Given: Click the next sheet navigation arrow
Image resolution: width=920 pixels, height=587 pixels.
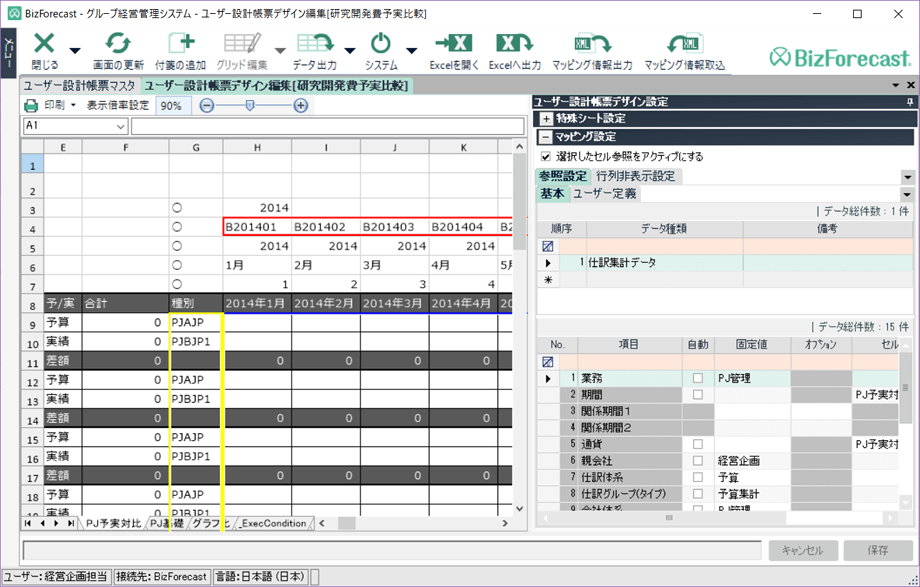Looking at the screenshot, I should pos(56,523).
